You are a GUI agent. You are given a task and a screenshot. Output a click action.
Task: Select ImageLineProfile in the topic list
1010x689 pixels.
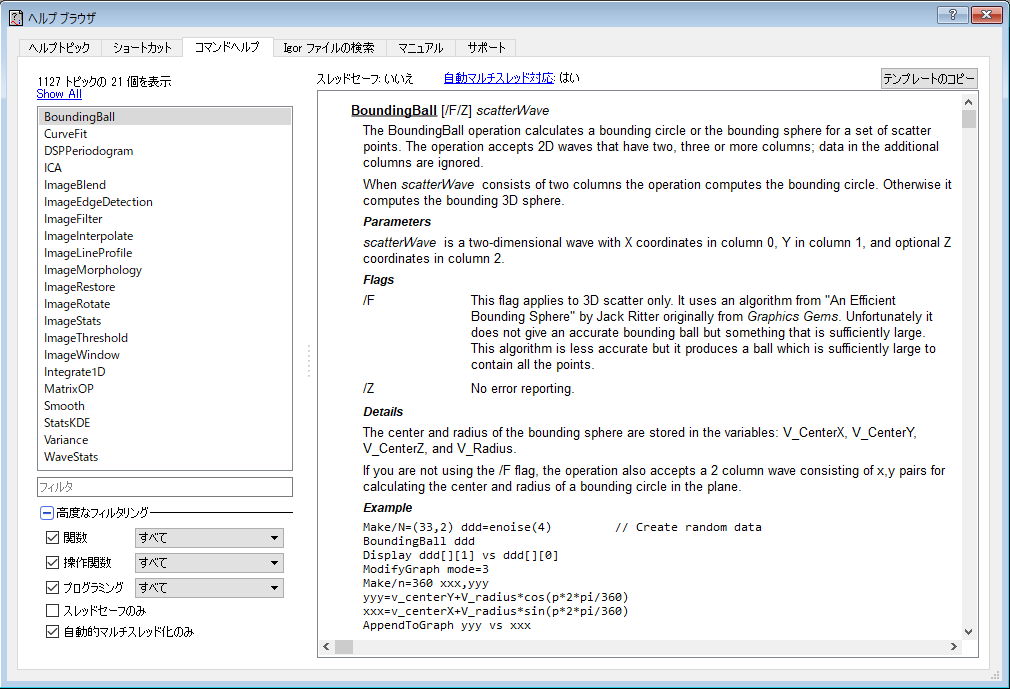coord(165,253)
